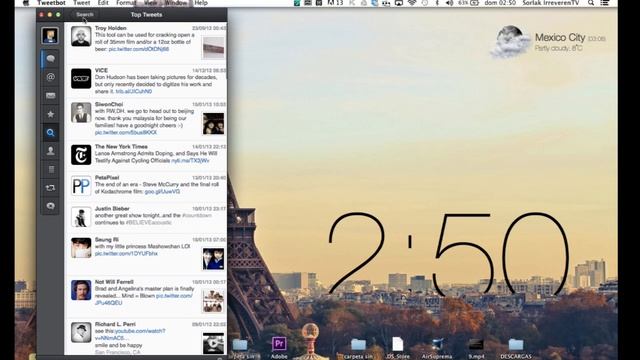Open the photo thumbnail in SiwonChoi's tweet

coord(213,124)
